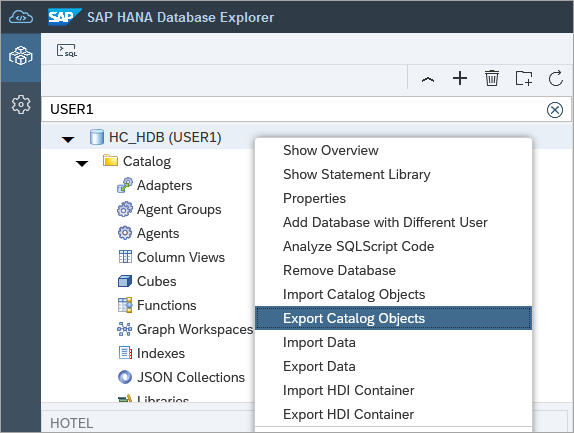Click the Cubes icon in catalog tree
The image size is (574, 433).
click(125, 281)
